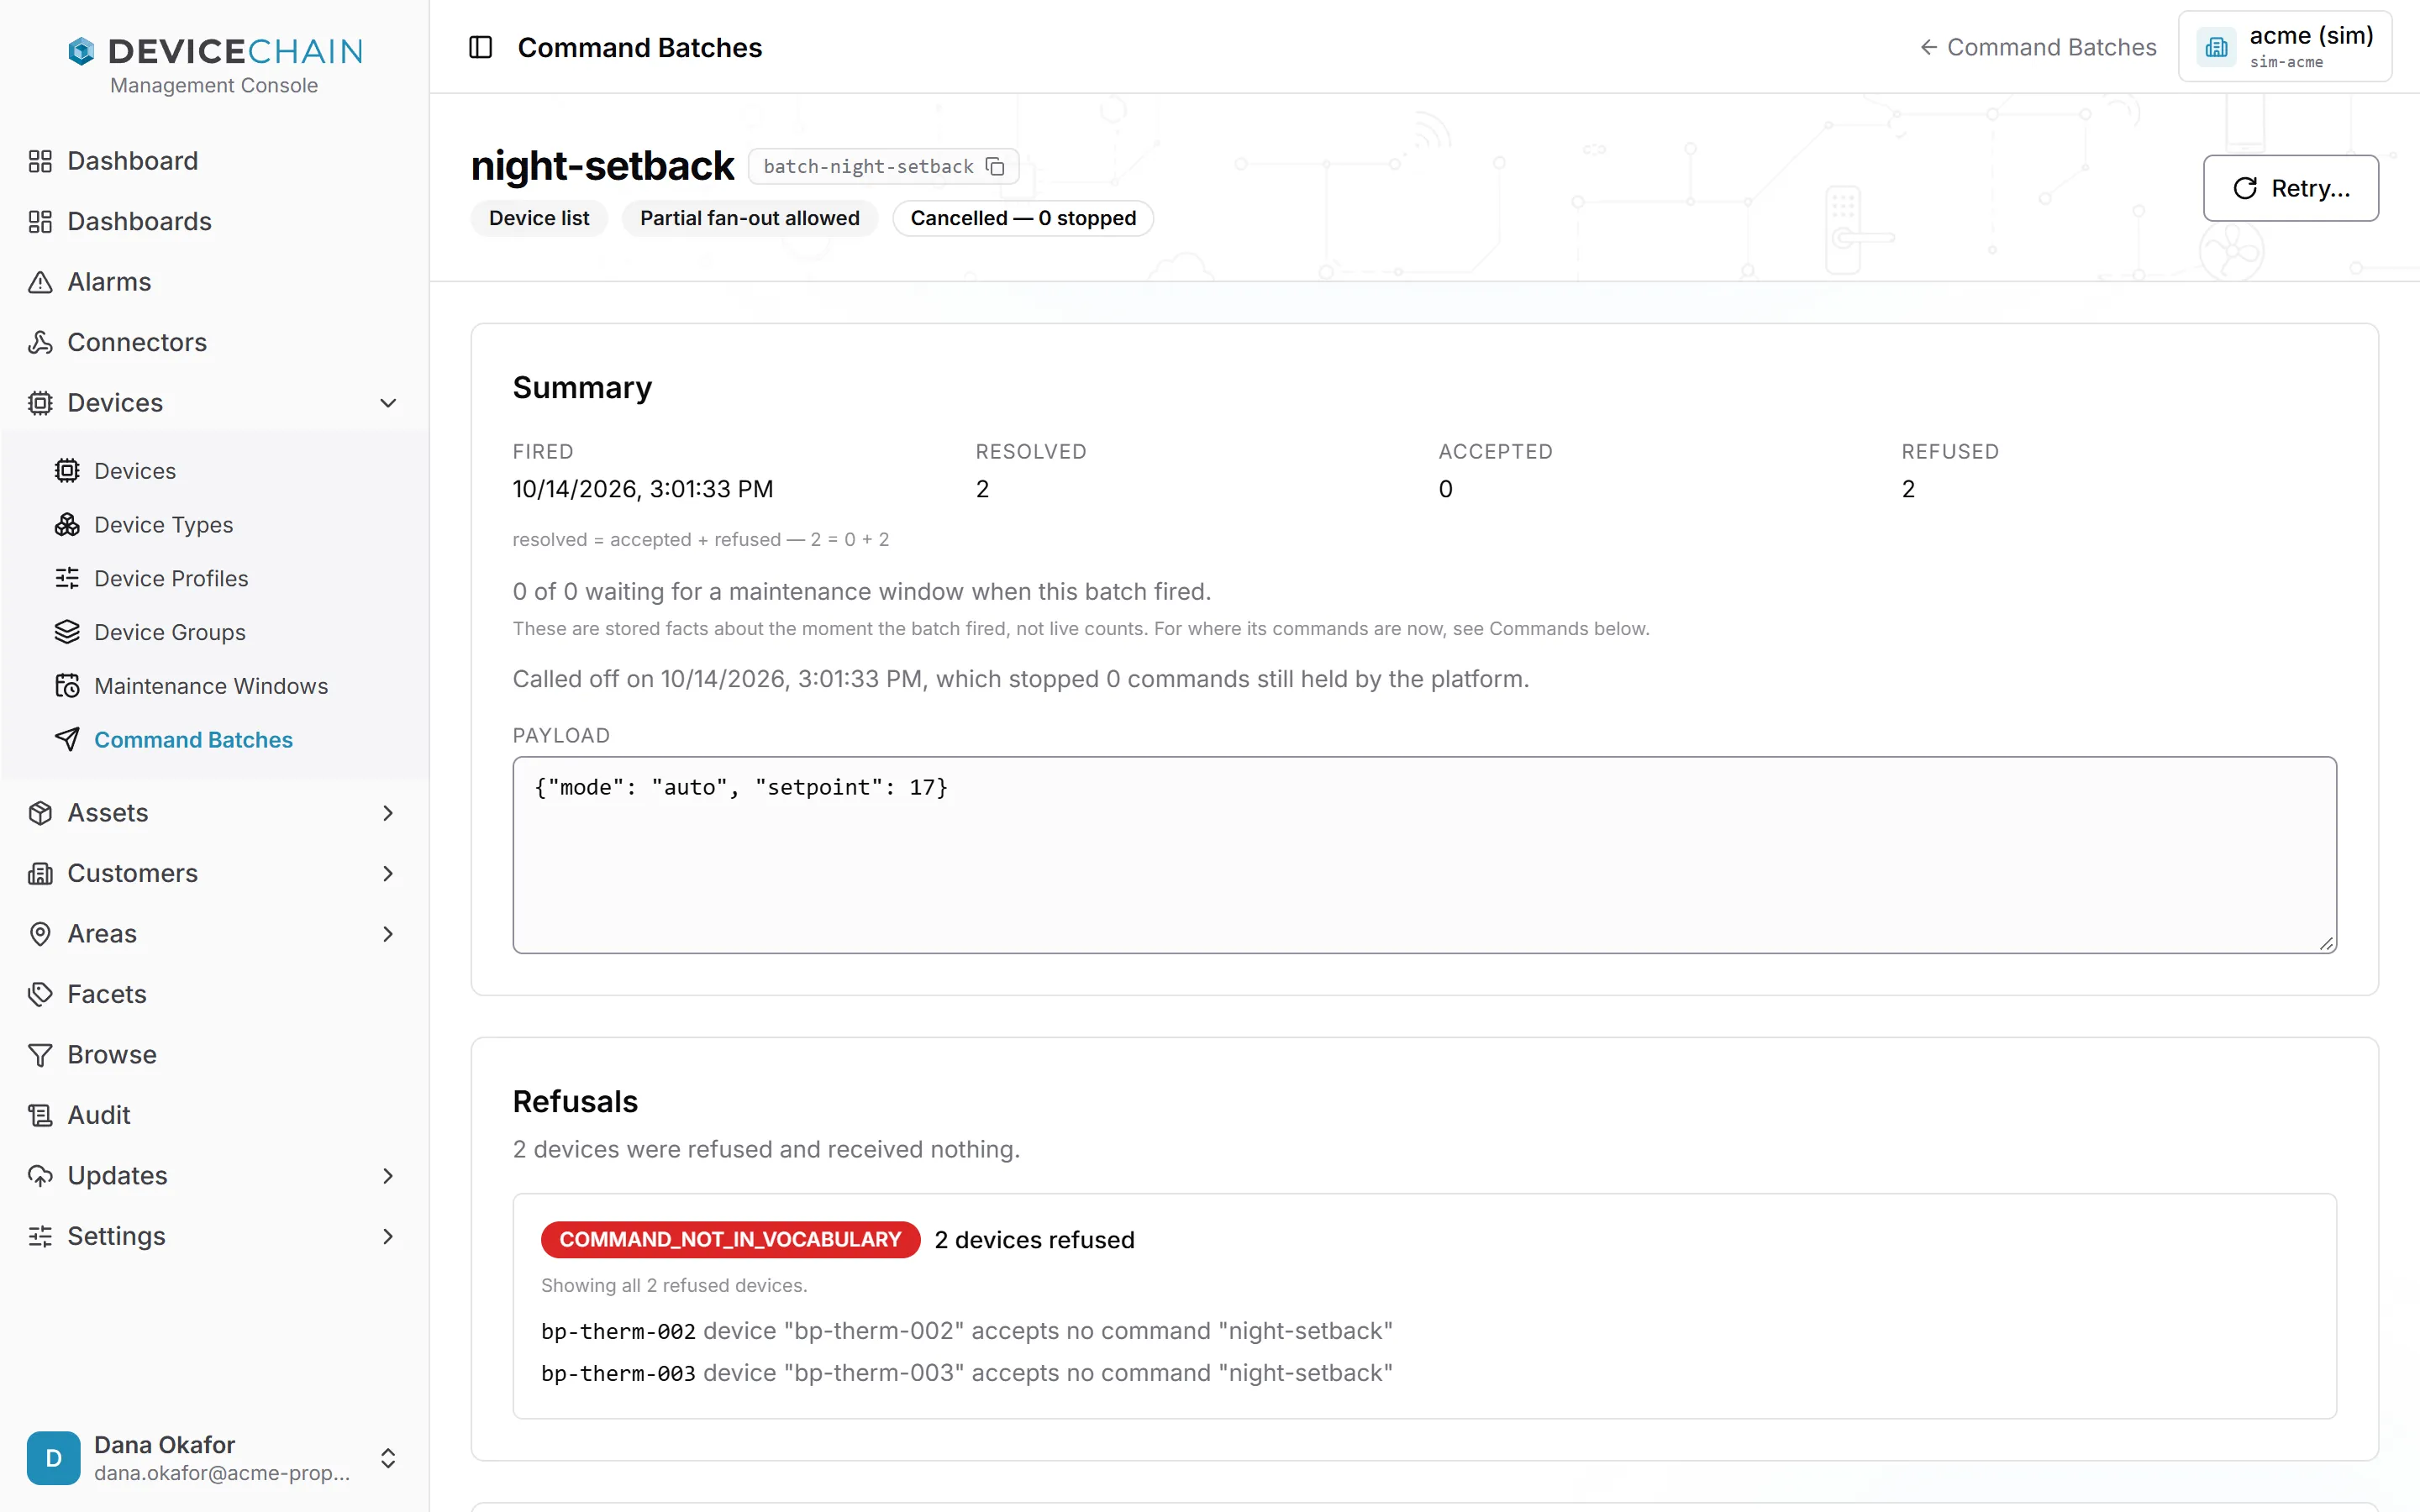Click the Command Batches paper-plane icon
Image resolution: width=2420 pixels, height=1512 pixels.
(x=67, y=739)
